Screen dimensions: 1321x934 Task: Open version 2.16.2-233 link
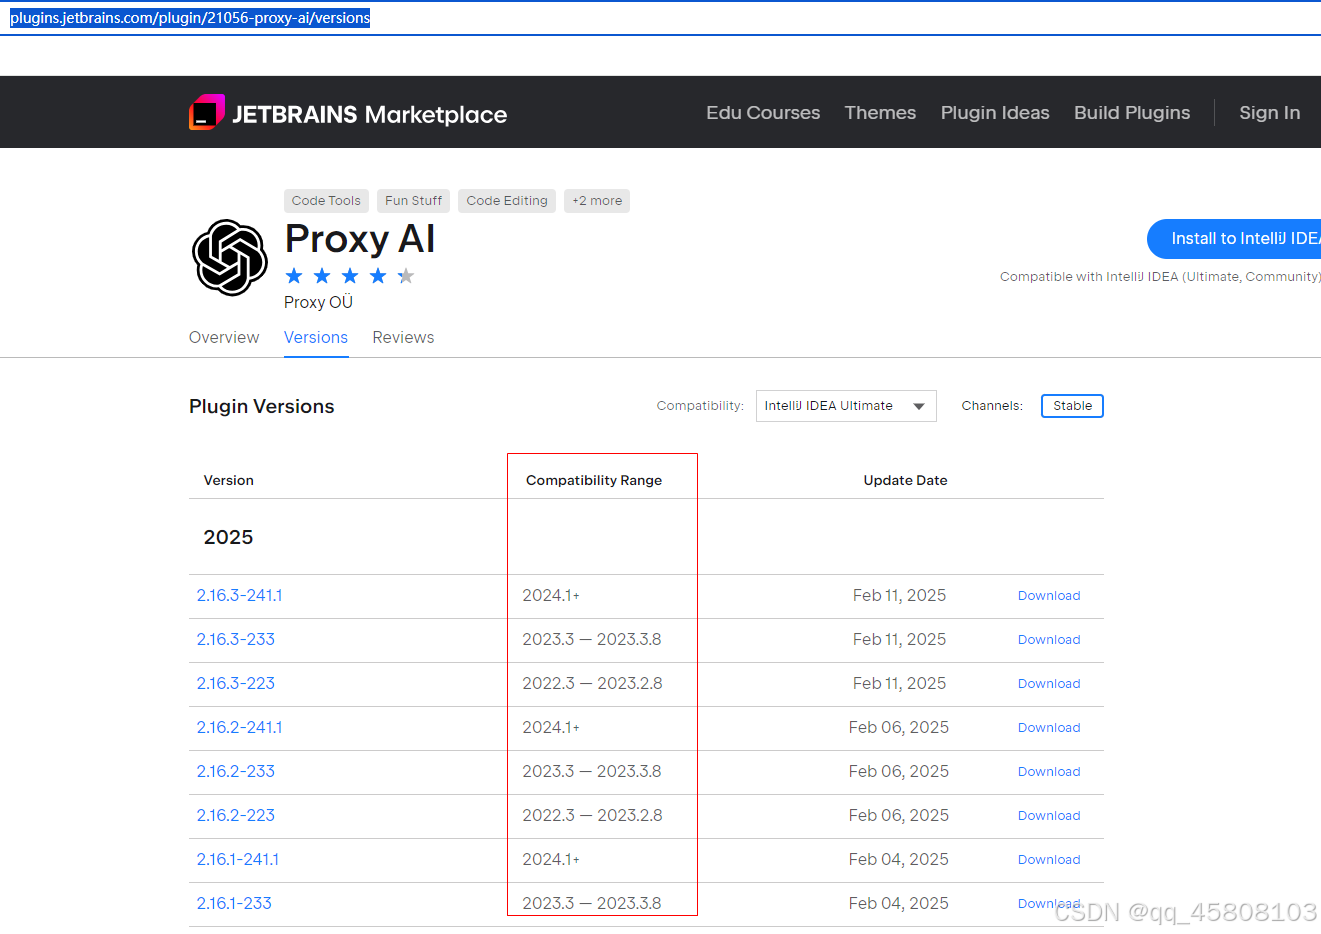(235, 772)
